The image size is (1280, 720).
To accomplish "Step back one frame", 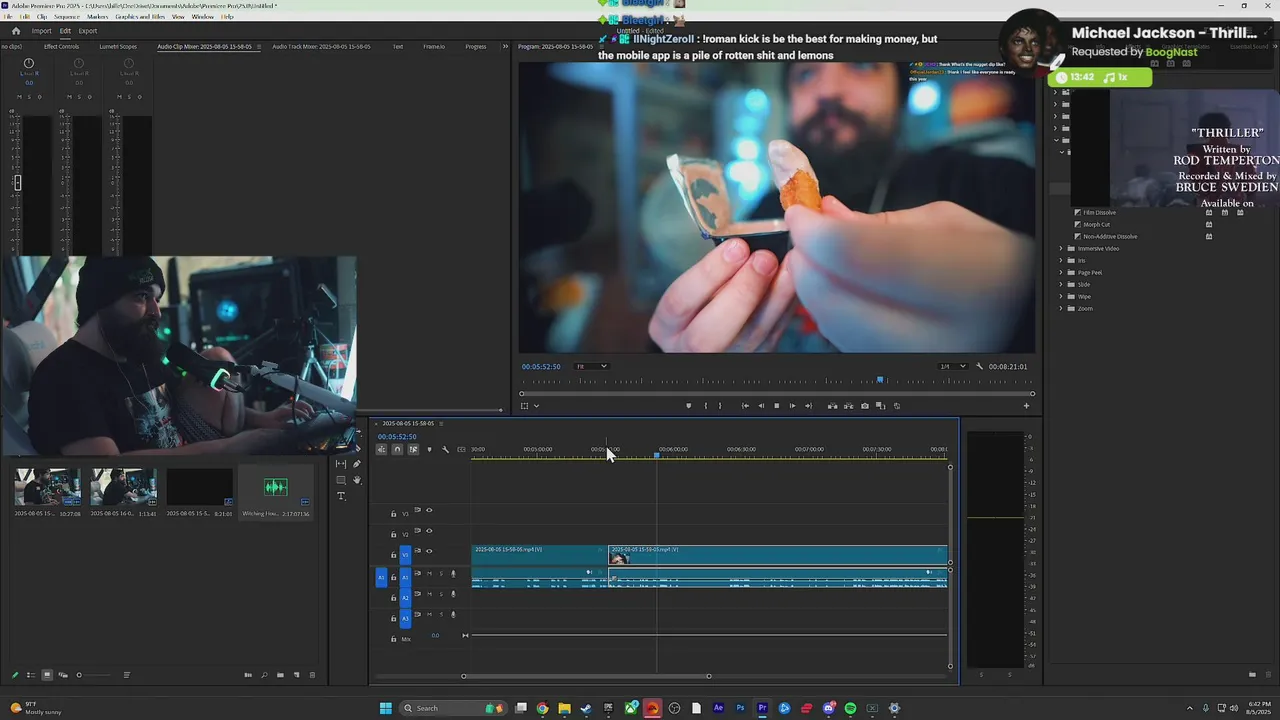I will point(761,406).
